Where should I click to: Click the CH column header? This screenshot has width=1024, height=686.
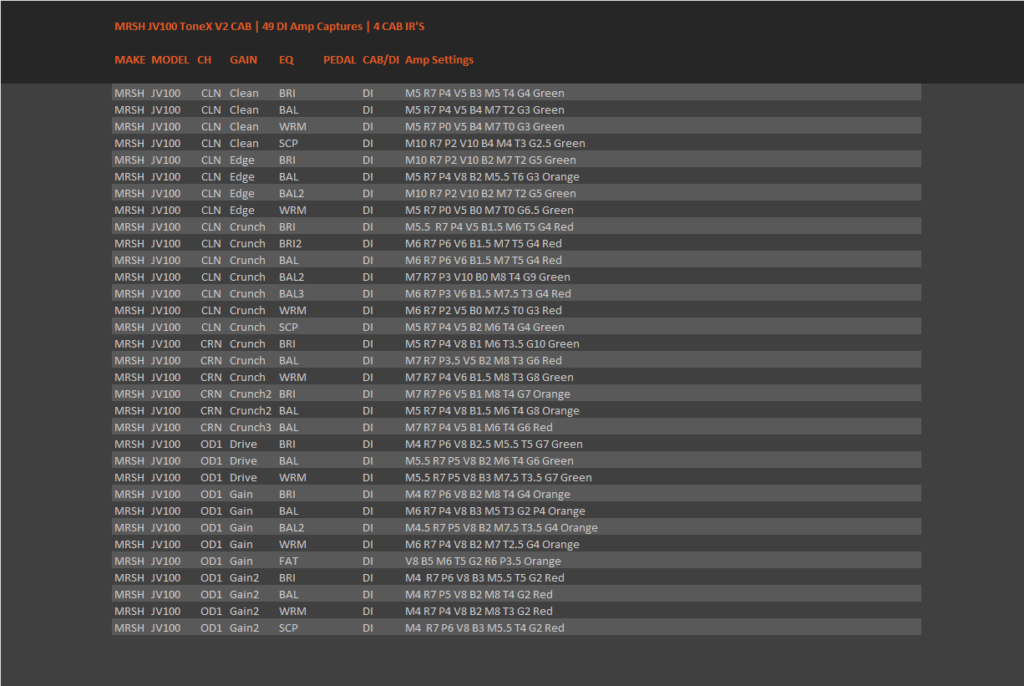pos(204,60)
